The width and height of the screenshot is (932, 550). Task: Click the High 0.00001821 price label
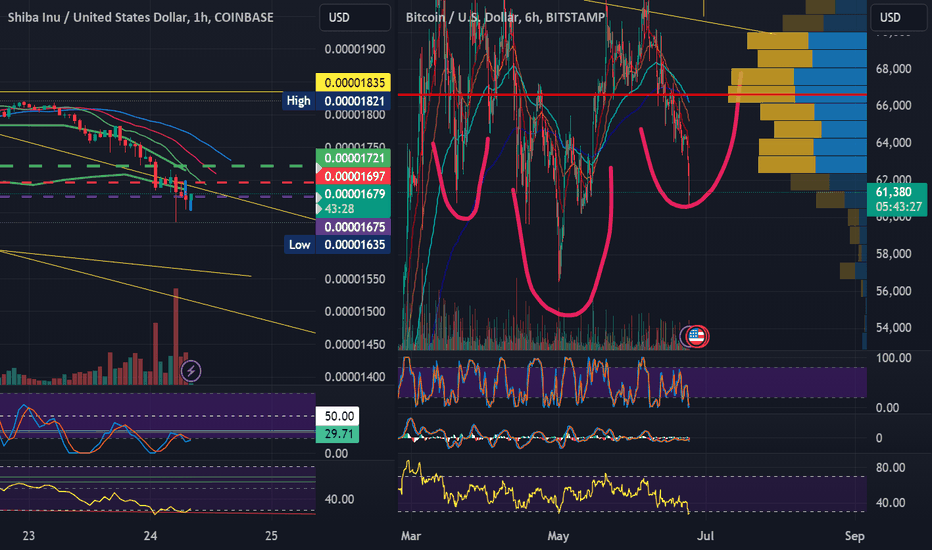coord(337,100)
